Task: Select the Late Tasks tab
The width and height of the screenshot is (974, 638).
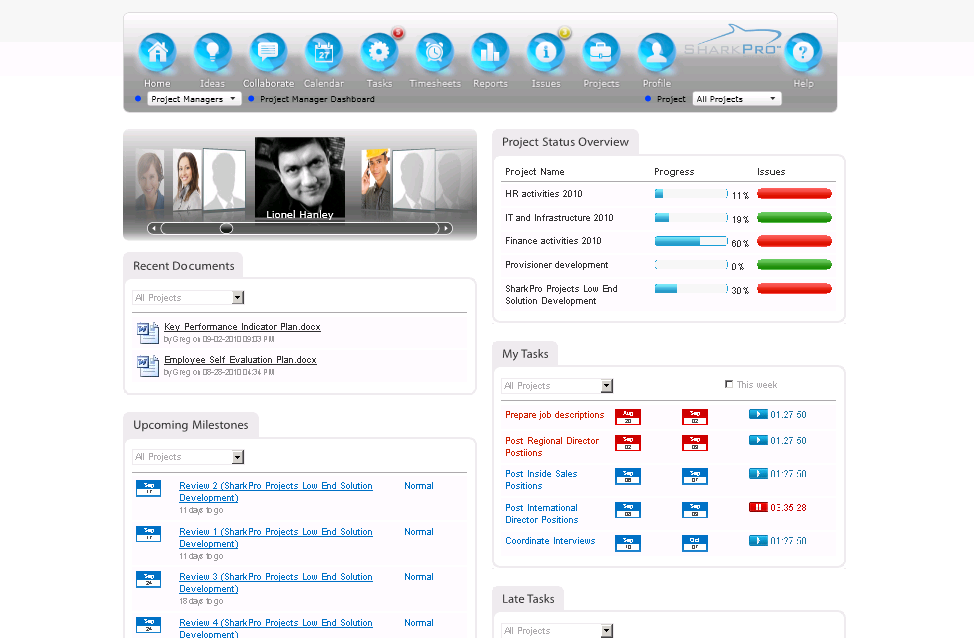Action: 528,599
